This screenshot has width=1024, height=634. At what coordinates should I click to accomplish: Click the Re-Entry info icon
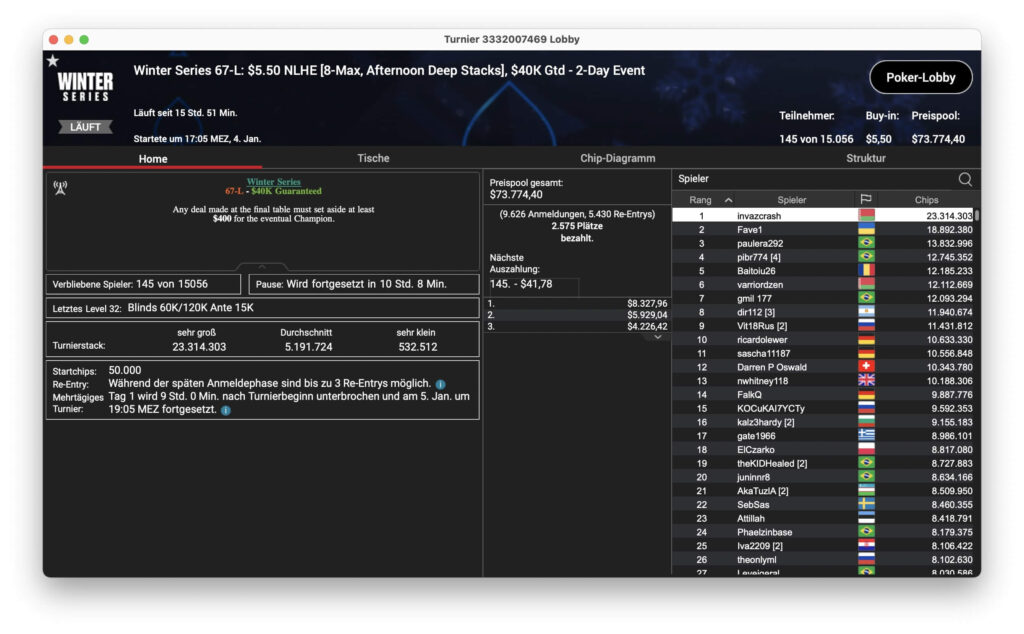(x=440, y=384)
